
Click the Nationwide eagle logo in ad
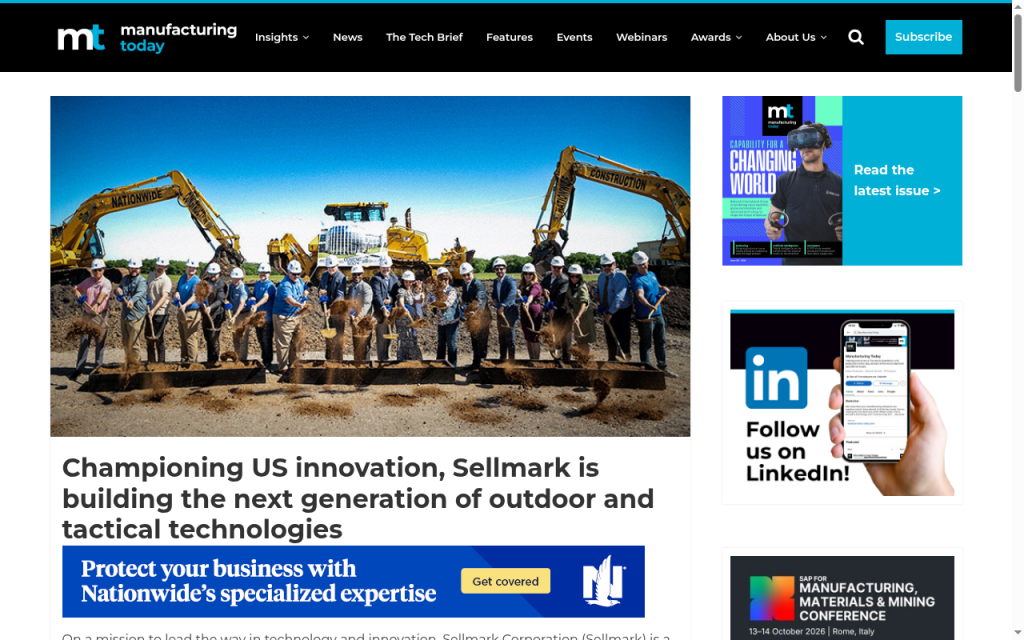(x=604, y=581)
